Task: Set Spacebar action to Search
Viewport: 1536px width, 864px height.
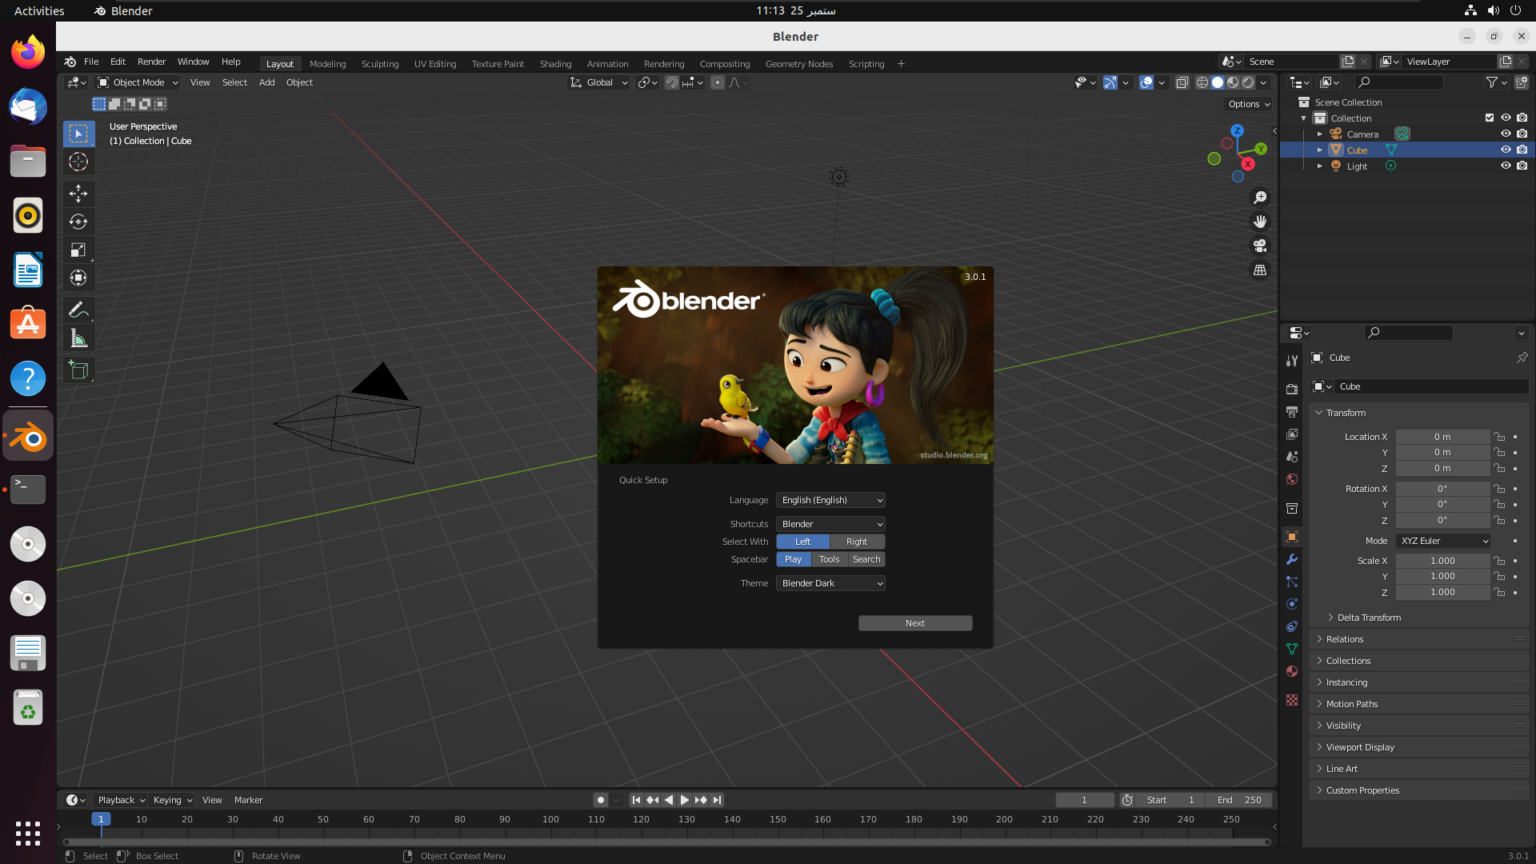Action: point(866,560)
